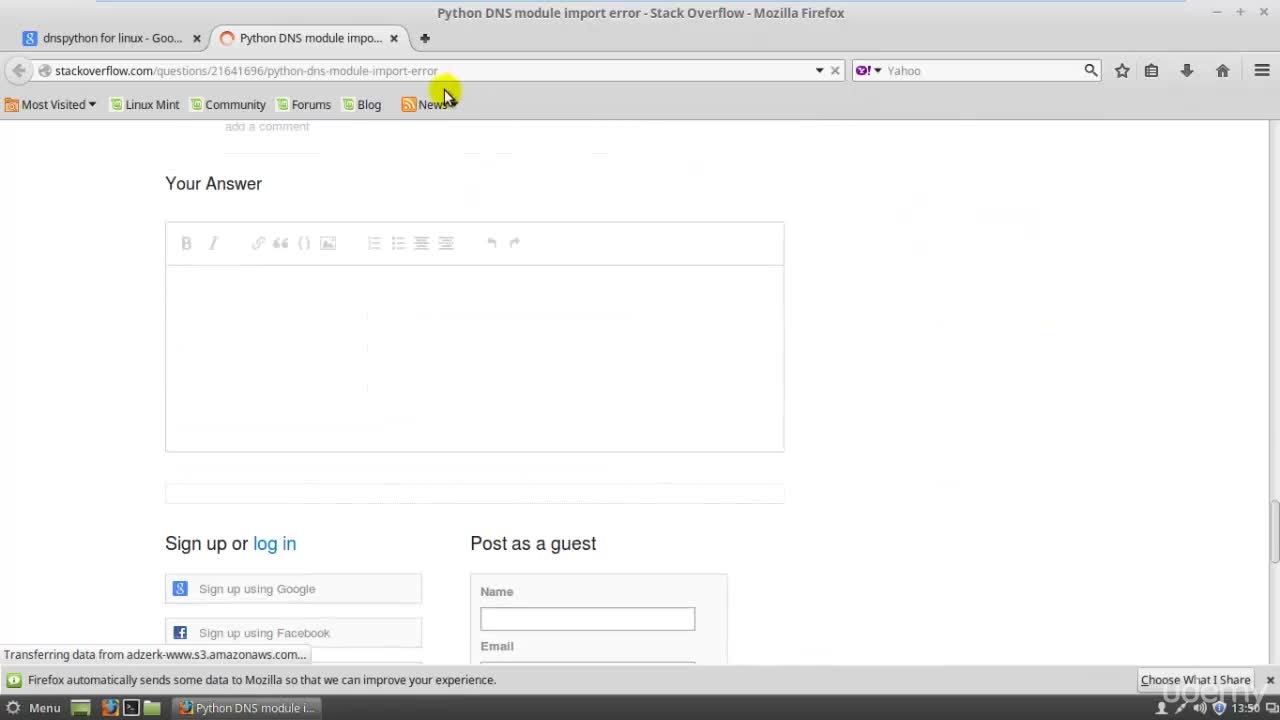Image resolution: width=1280 pixels, height=720 pixels.
Task: Open the Linux Mint Menu button
Action: coord(34,707)
